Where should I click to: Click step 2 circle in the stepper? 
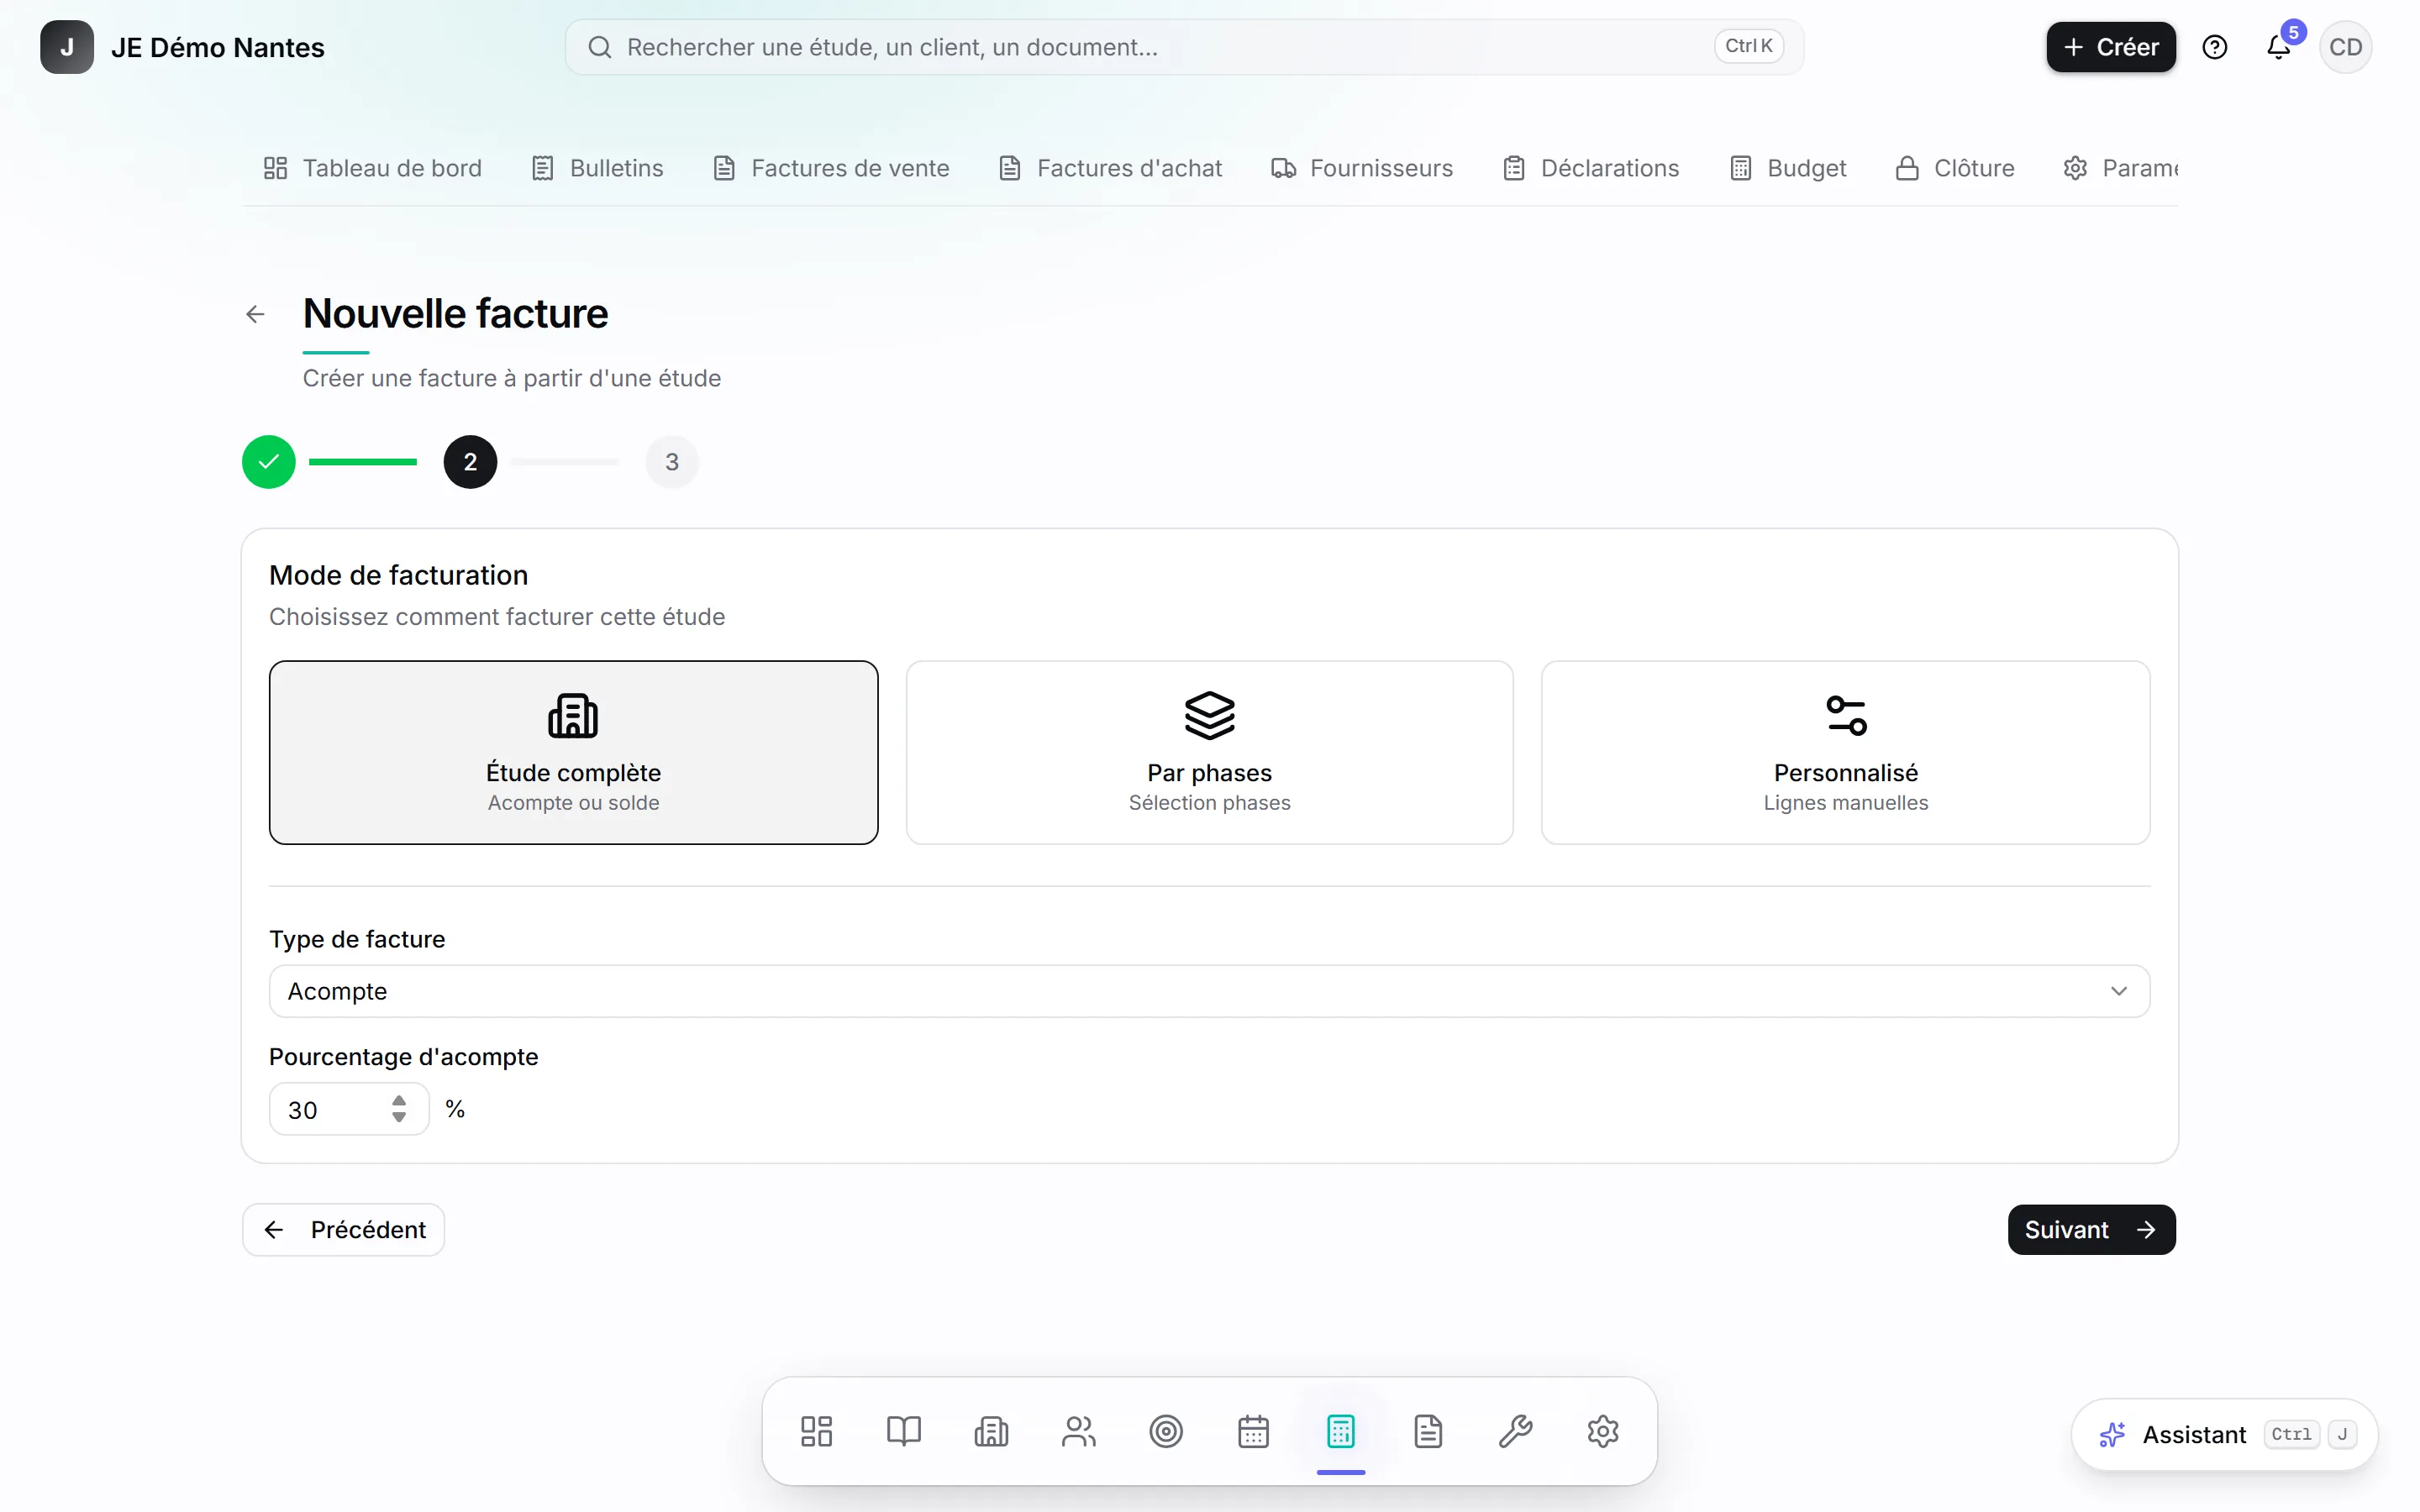[x=470, y=462]
